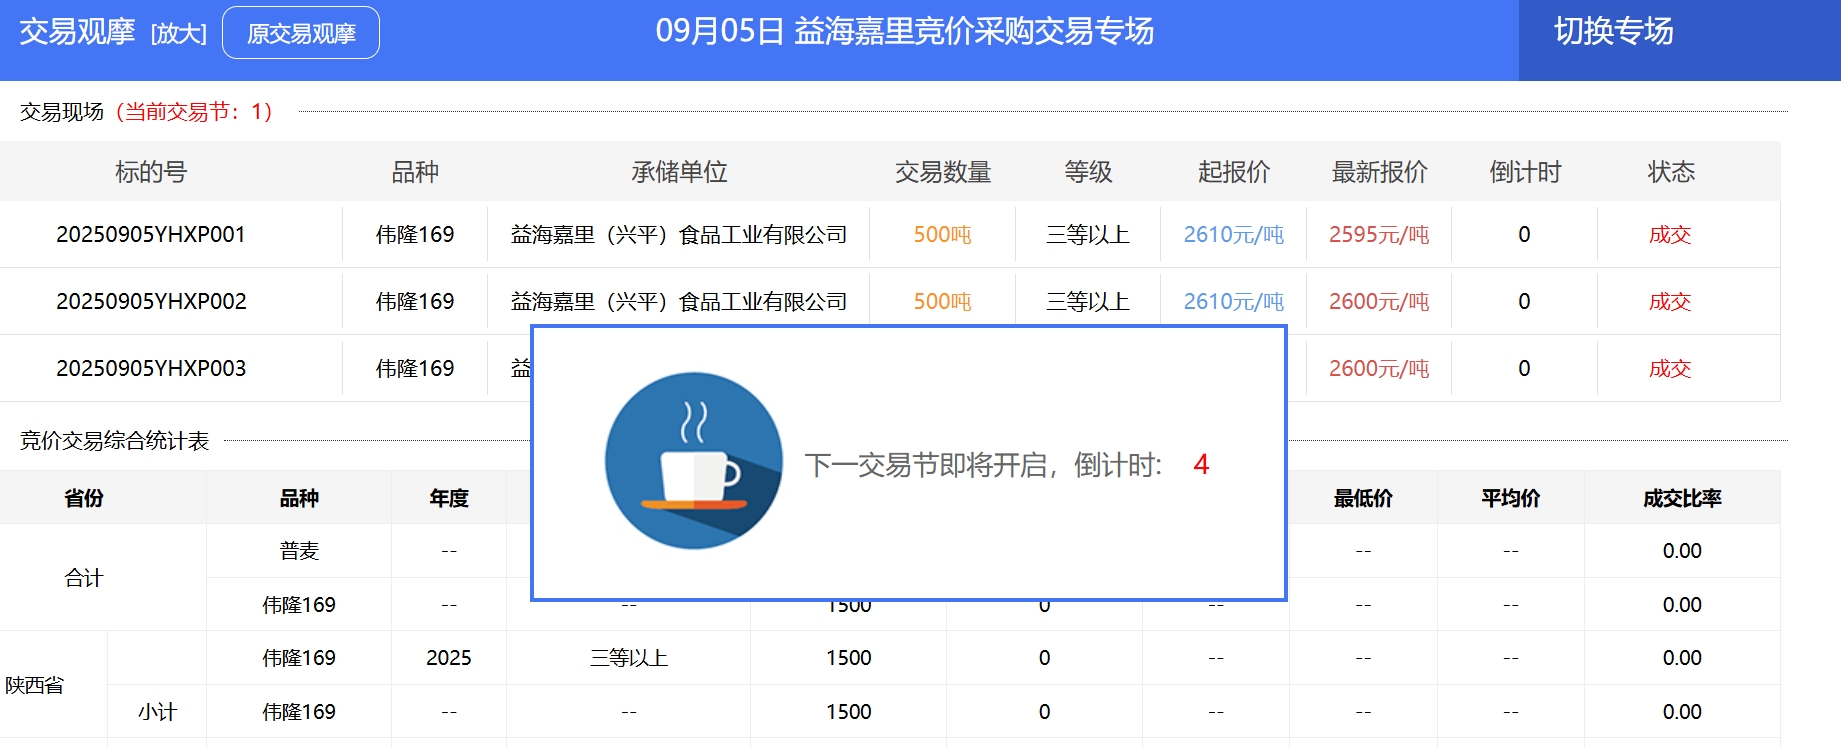Click 三等以上 in the YHXP002 row

pos(1088,301)
